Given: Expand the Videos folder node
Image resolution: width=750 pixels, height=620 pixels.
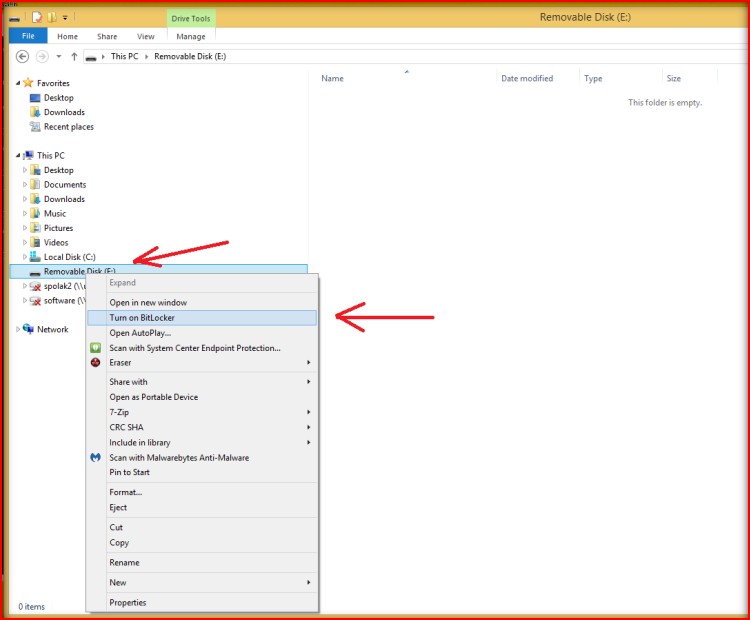Looking at the screenshot, I should [25, 242].
